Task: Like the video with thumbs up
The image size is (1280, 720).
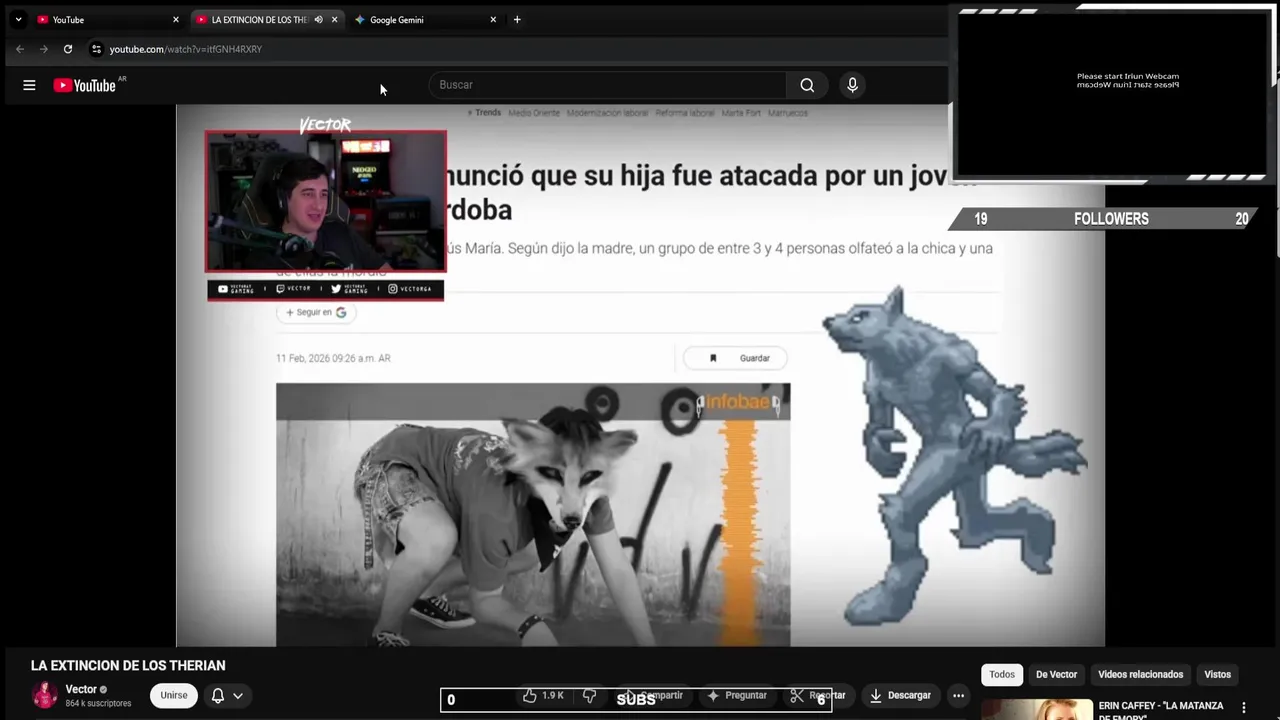Action: pyautogui.click(x=543, y=695)
